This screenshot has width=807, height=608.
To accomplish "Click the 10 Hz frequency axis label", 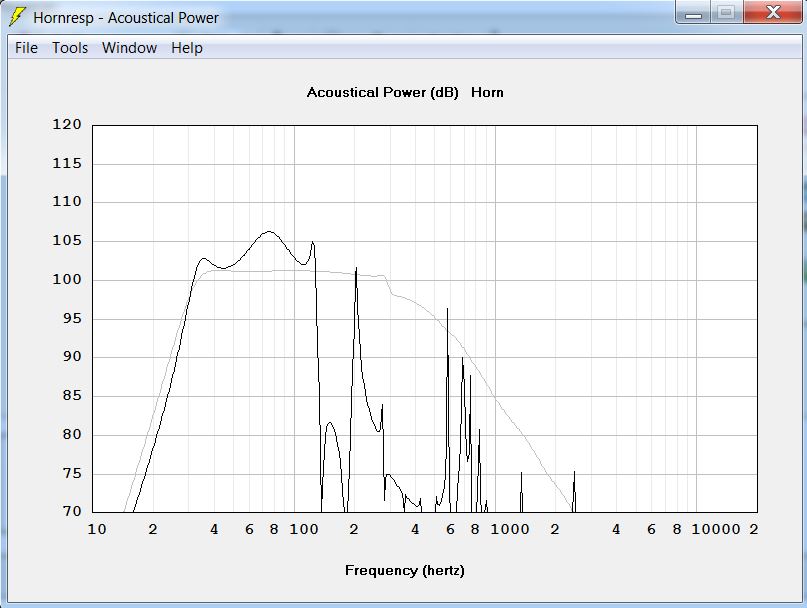I will click(97, 529).
